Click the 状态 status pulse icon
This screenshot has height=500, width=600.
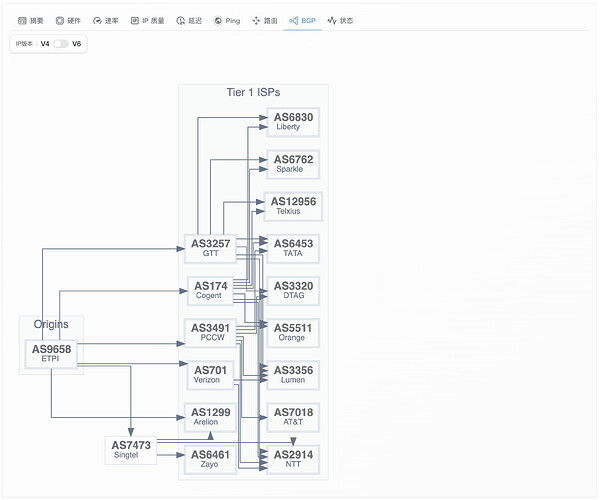(332, 21)
